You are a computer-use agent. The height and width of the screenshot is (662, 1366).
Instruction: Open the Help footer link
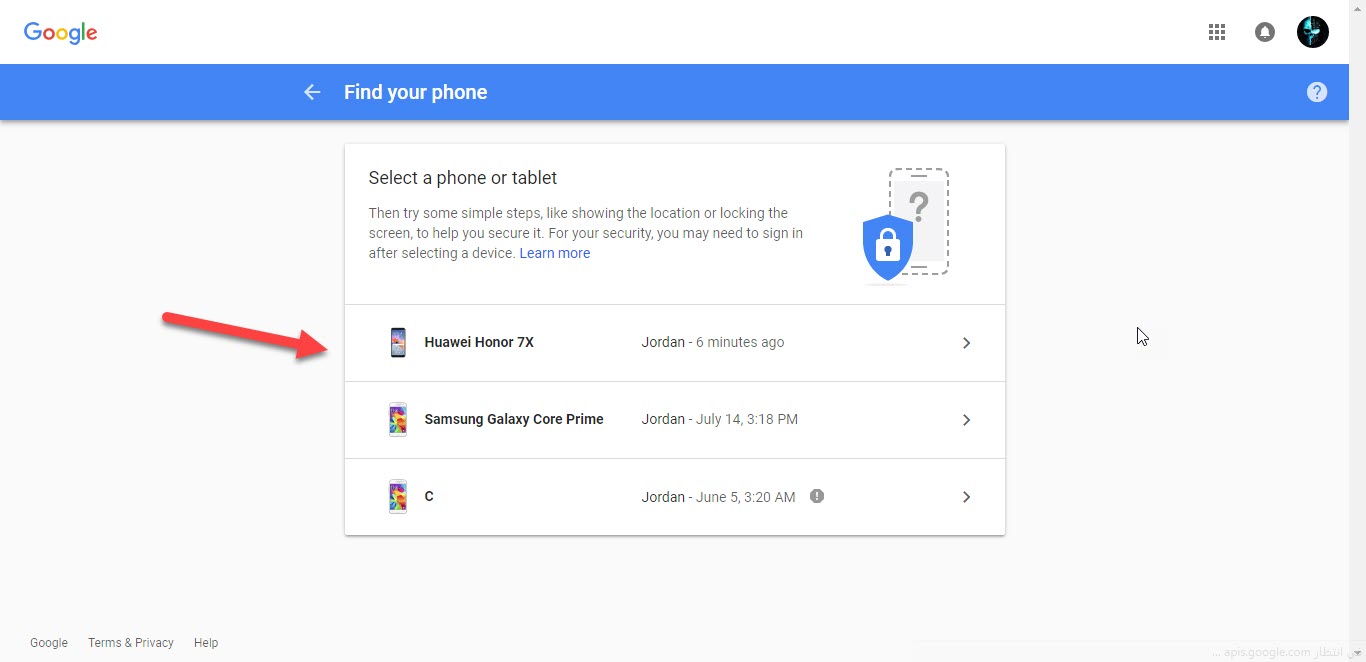(x=206, y=643)
